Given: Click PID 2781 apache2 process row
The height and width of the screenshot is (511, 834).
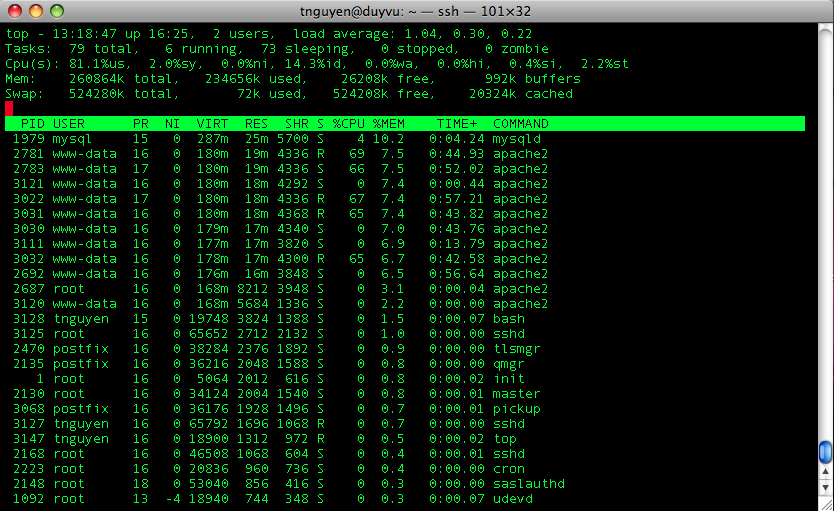Looking at the screenshot, I should 280,154.
